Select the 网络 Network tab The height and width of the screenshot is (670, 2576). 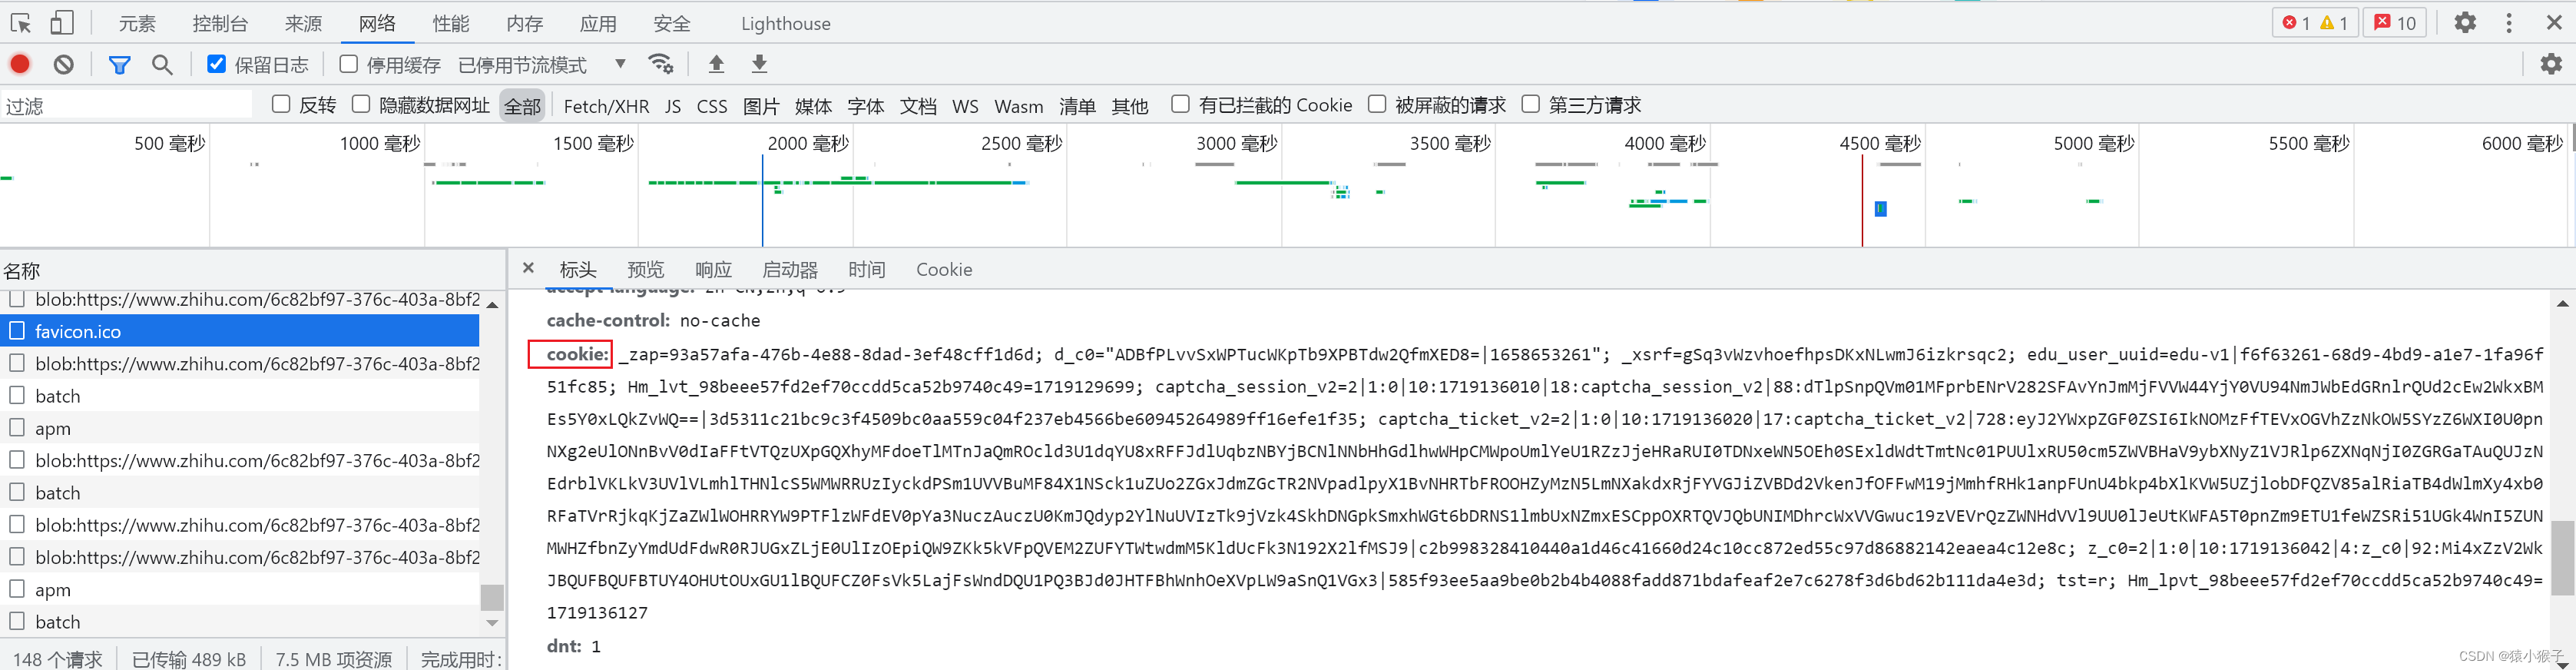[377, 23]
